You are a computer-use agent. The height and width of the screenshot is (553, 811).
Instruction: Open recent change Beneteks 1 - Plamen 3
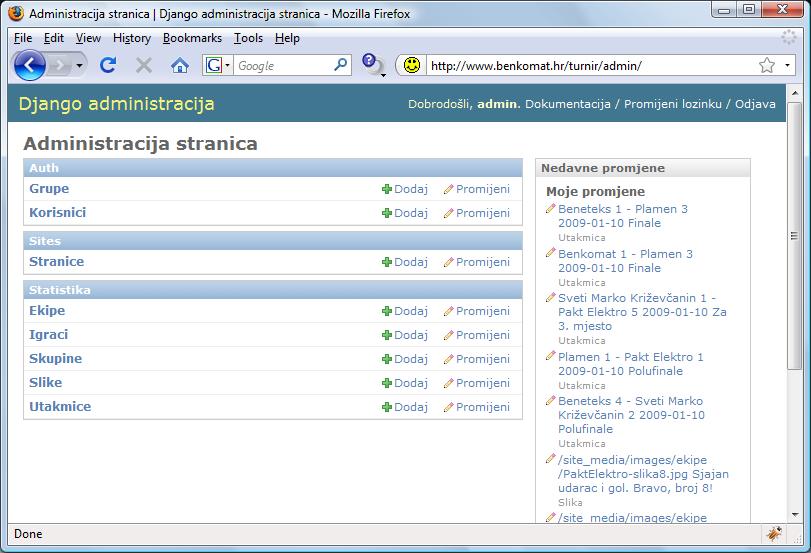[623, 216]
